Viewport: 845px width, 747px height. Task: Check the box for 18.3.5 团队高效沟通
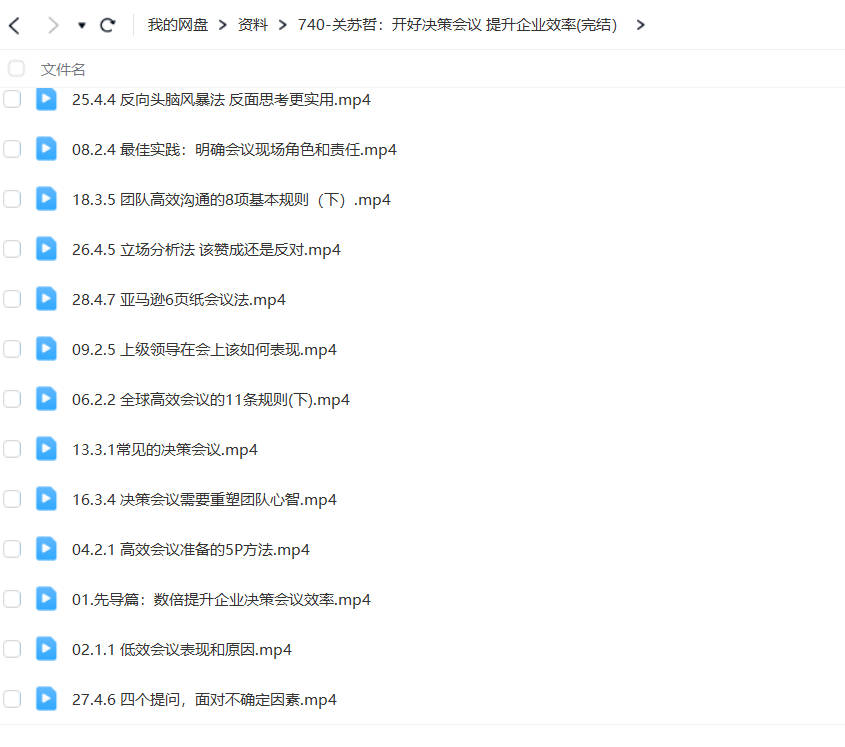pos(12,199)
